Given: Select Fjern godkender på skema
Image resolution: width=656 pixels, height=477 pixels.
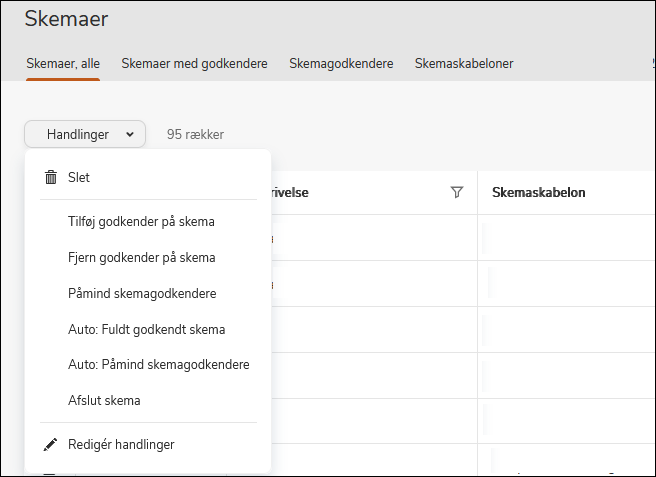Looking at the screenshot, I should [141, 257].
